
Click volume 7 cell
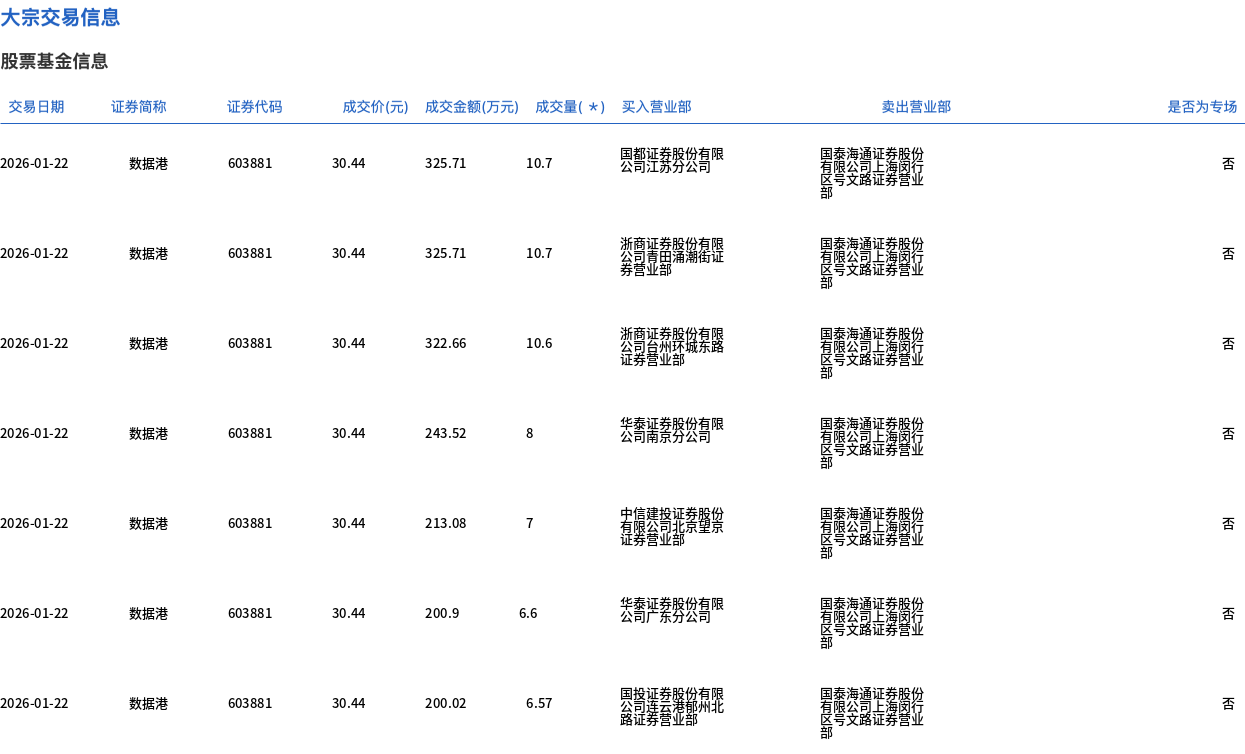click(530, 523)
